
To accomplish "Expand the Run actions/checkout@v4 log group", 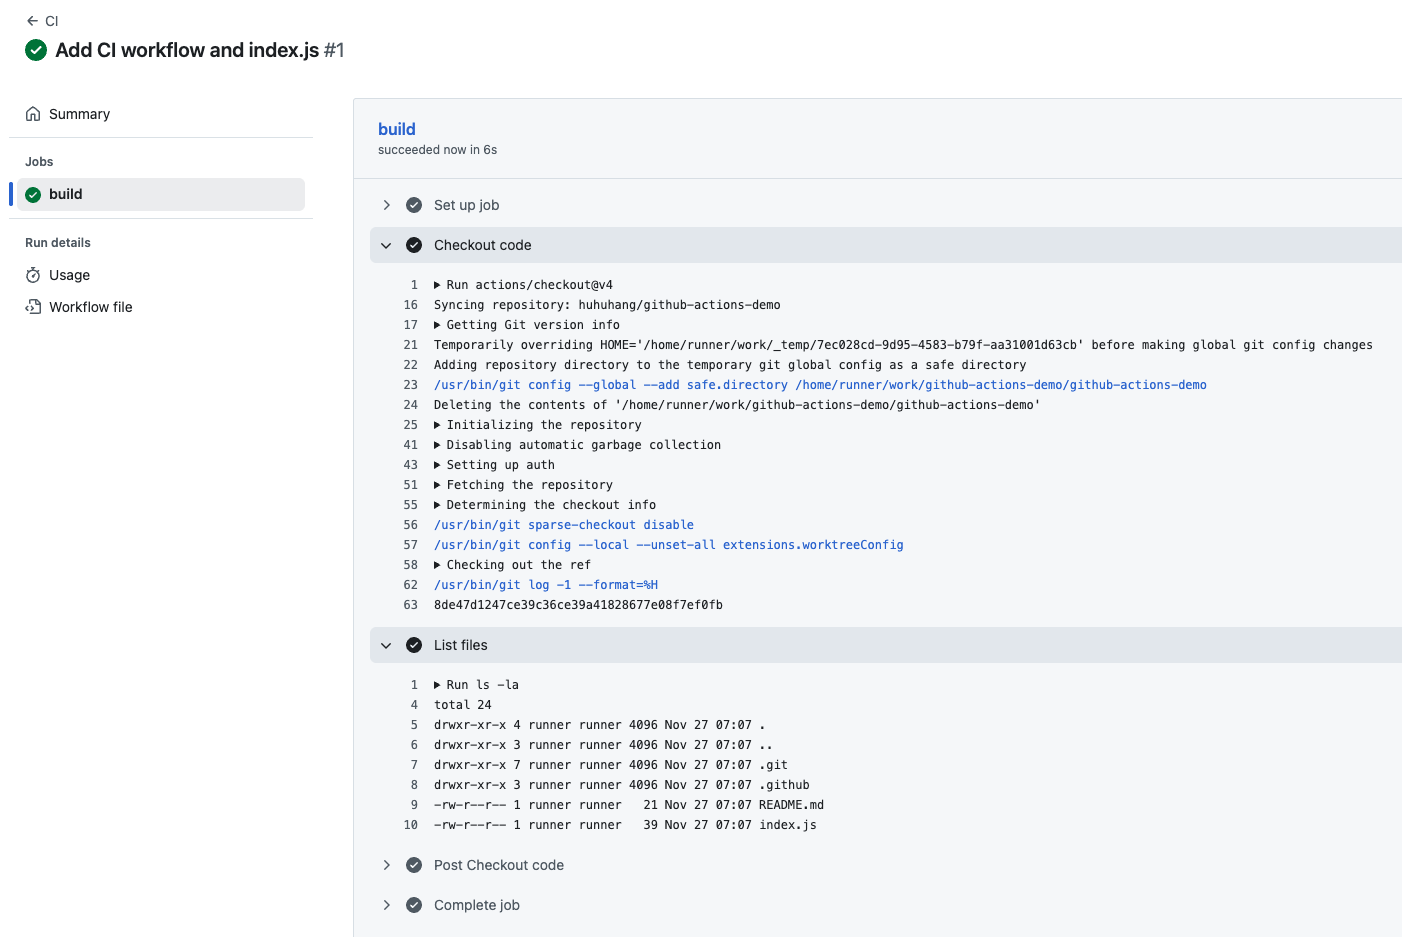I will (x=436, y=284).
